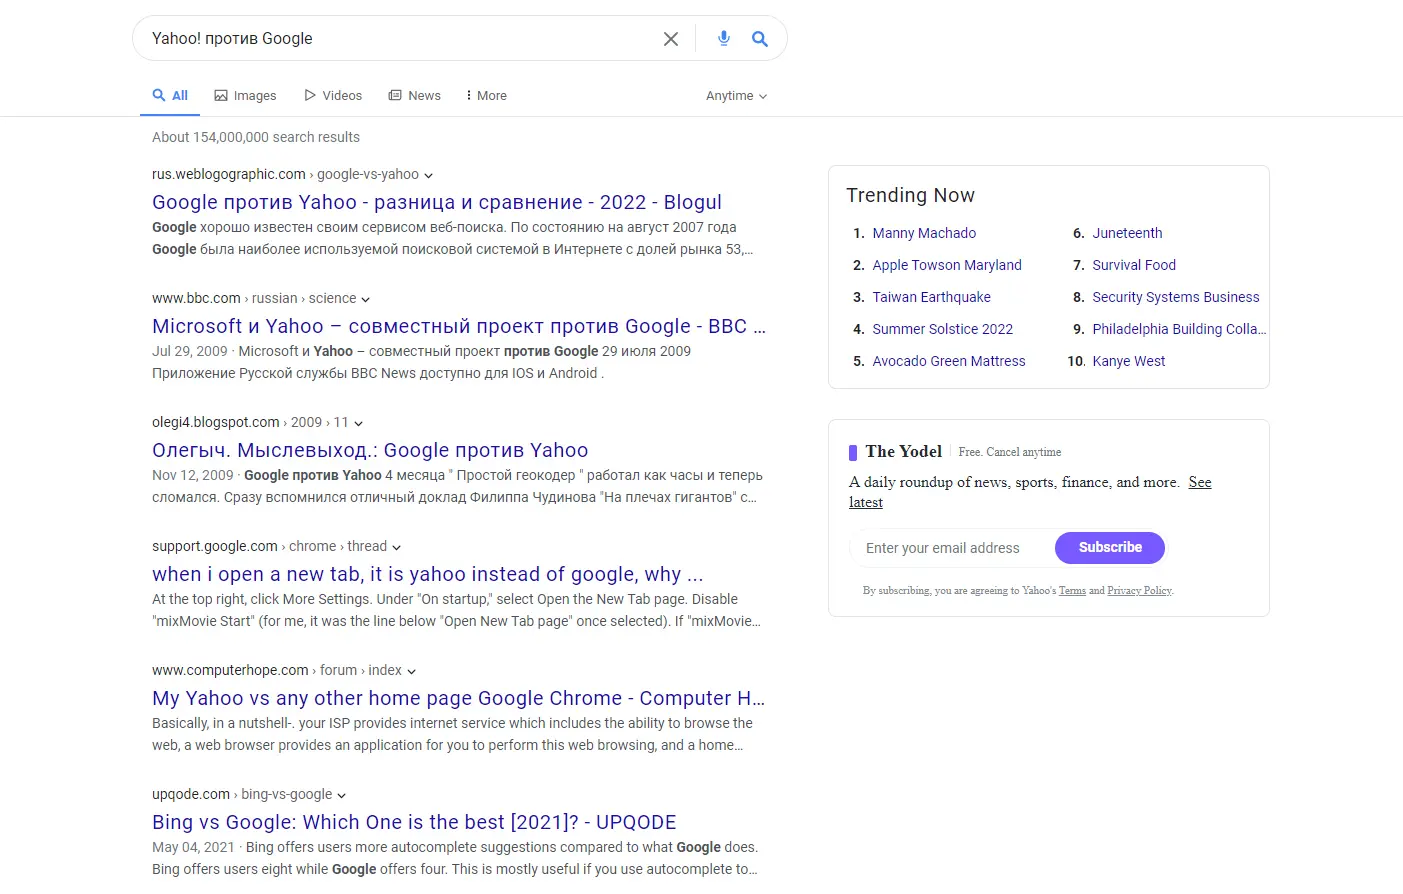Switch to the Videos tab

coord(333,96)
